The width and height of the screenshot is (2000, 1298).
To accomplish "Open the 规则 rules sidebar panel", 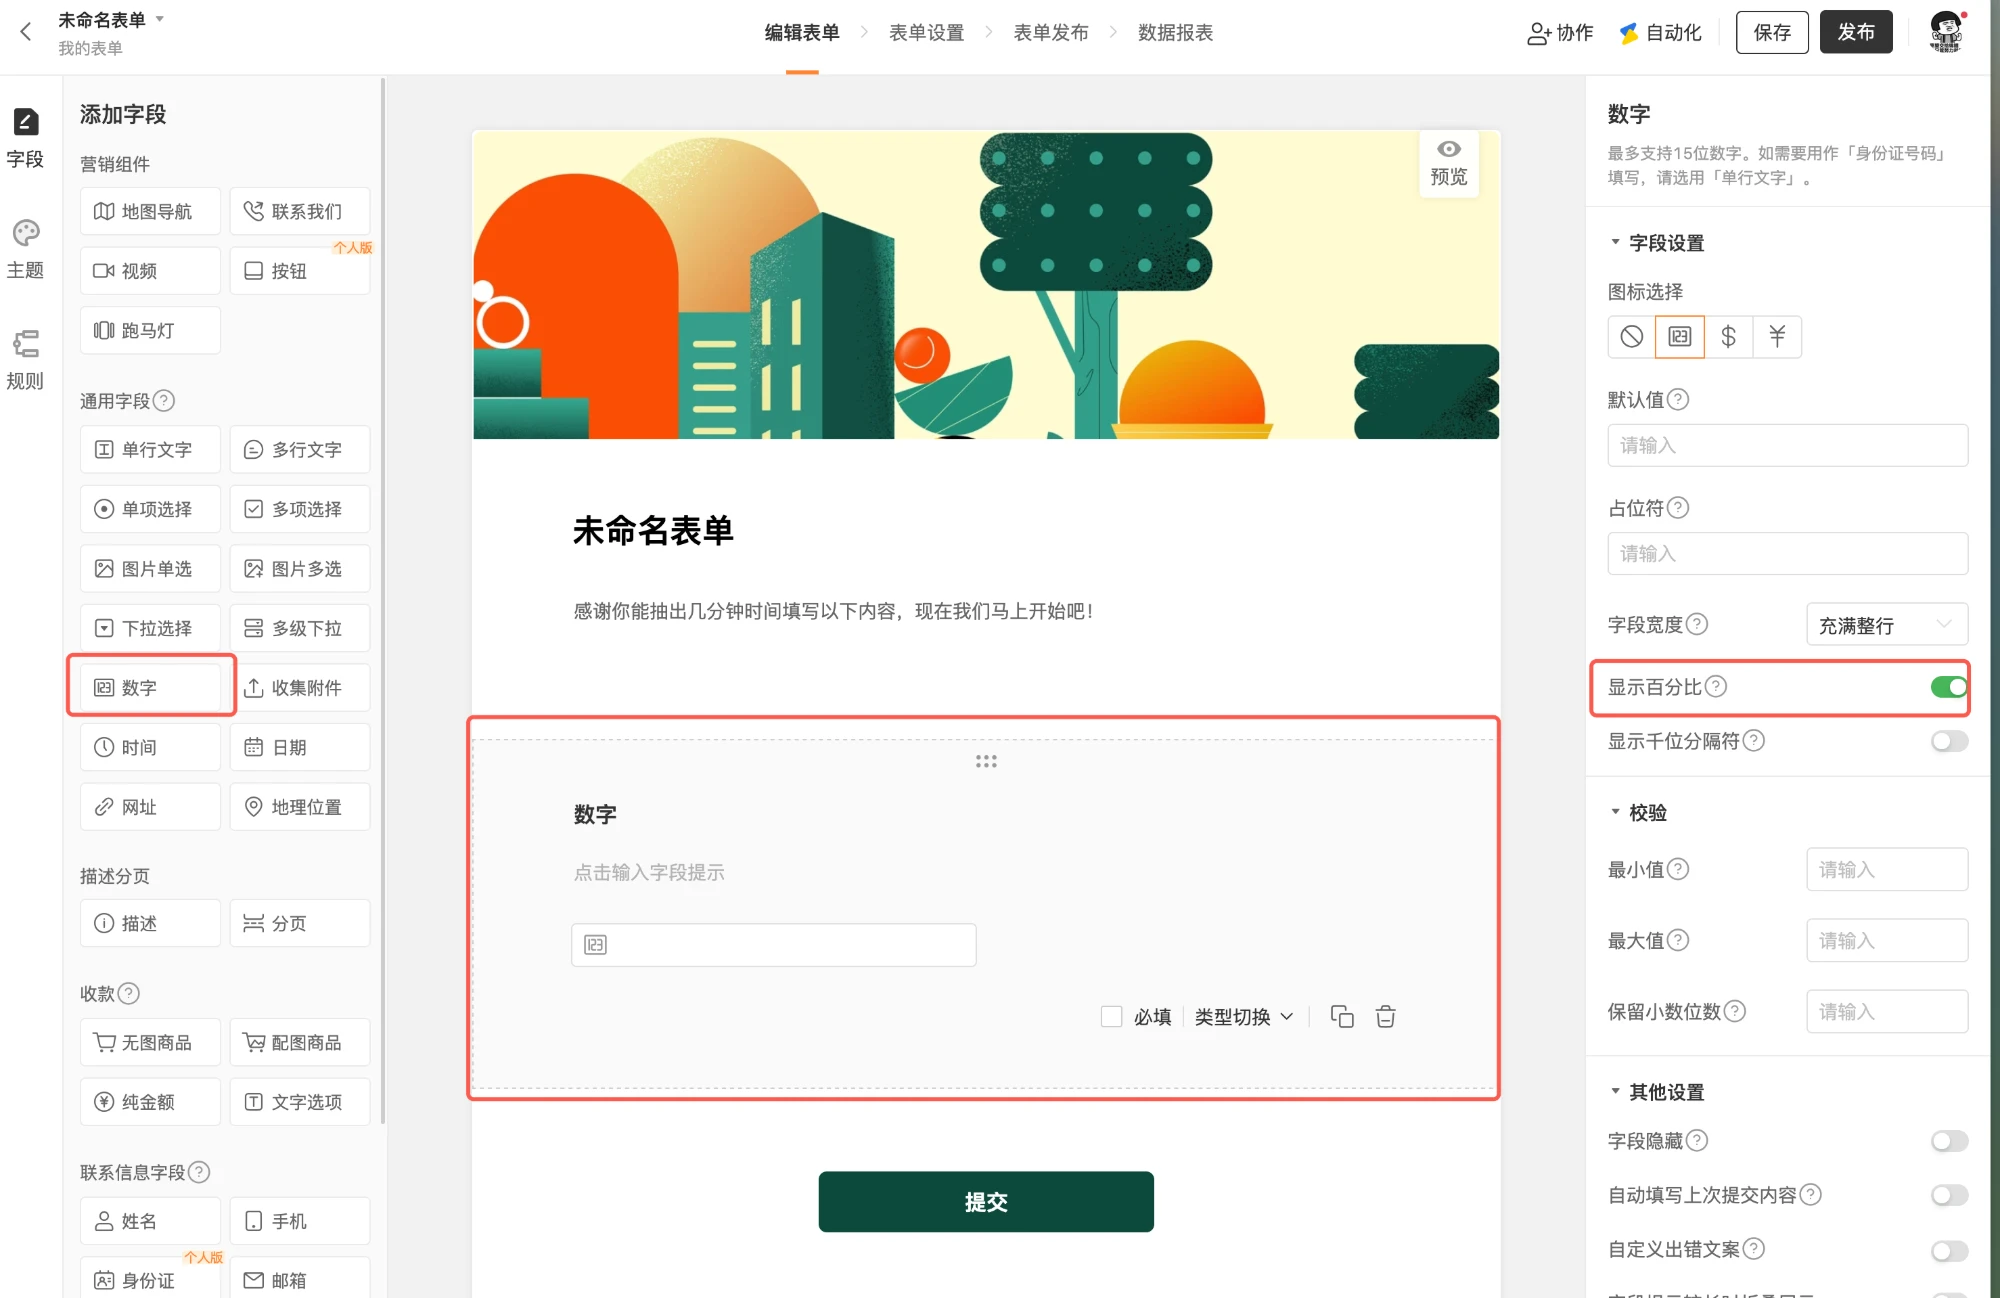I will (25, 360).
